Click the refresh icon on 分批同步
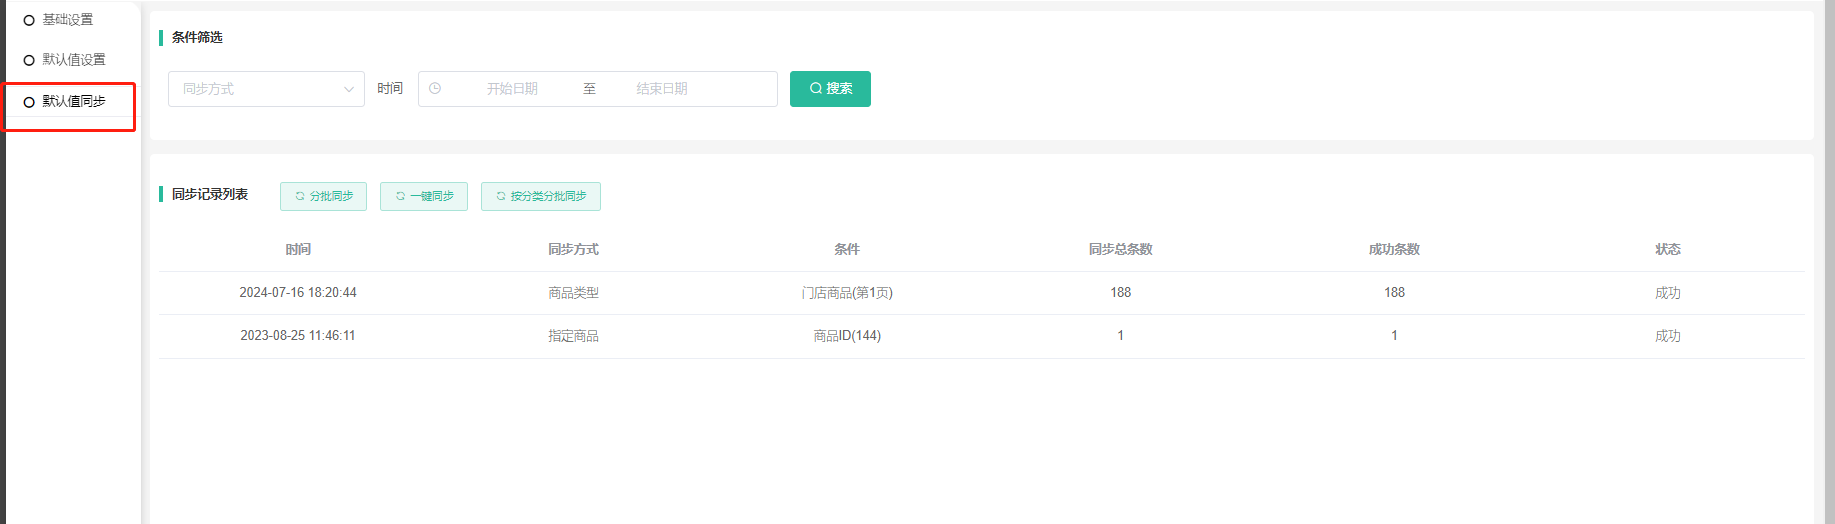Image resolution: width=1835 pixels, height=524 pixels. point(299,196)
